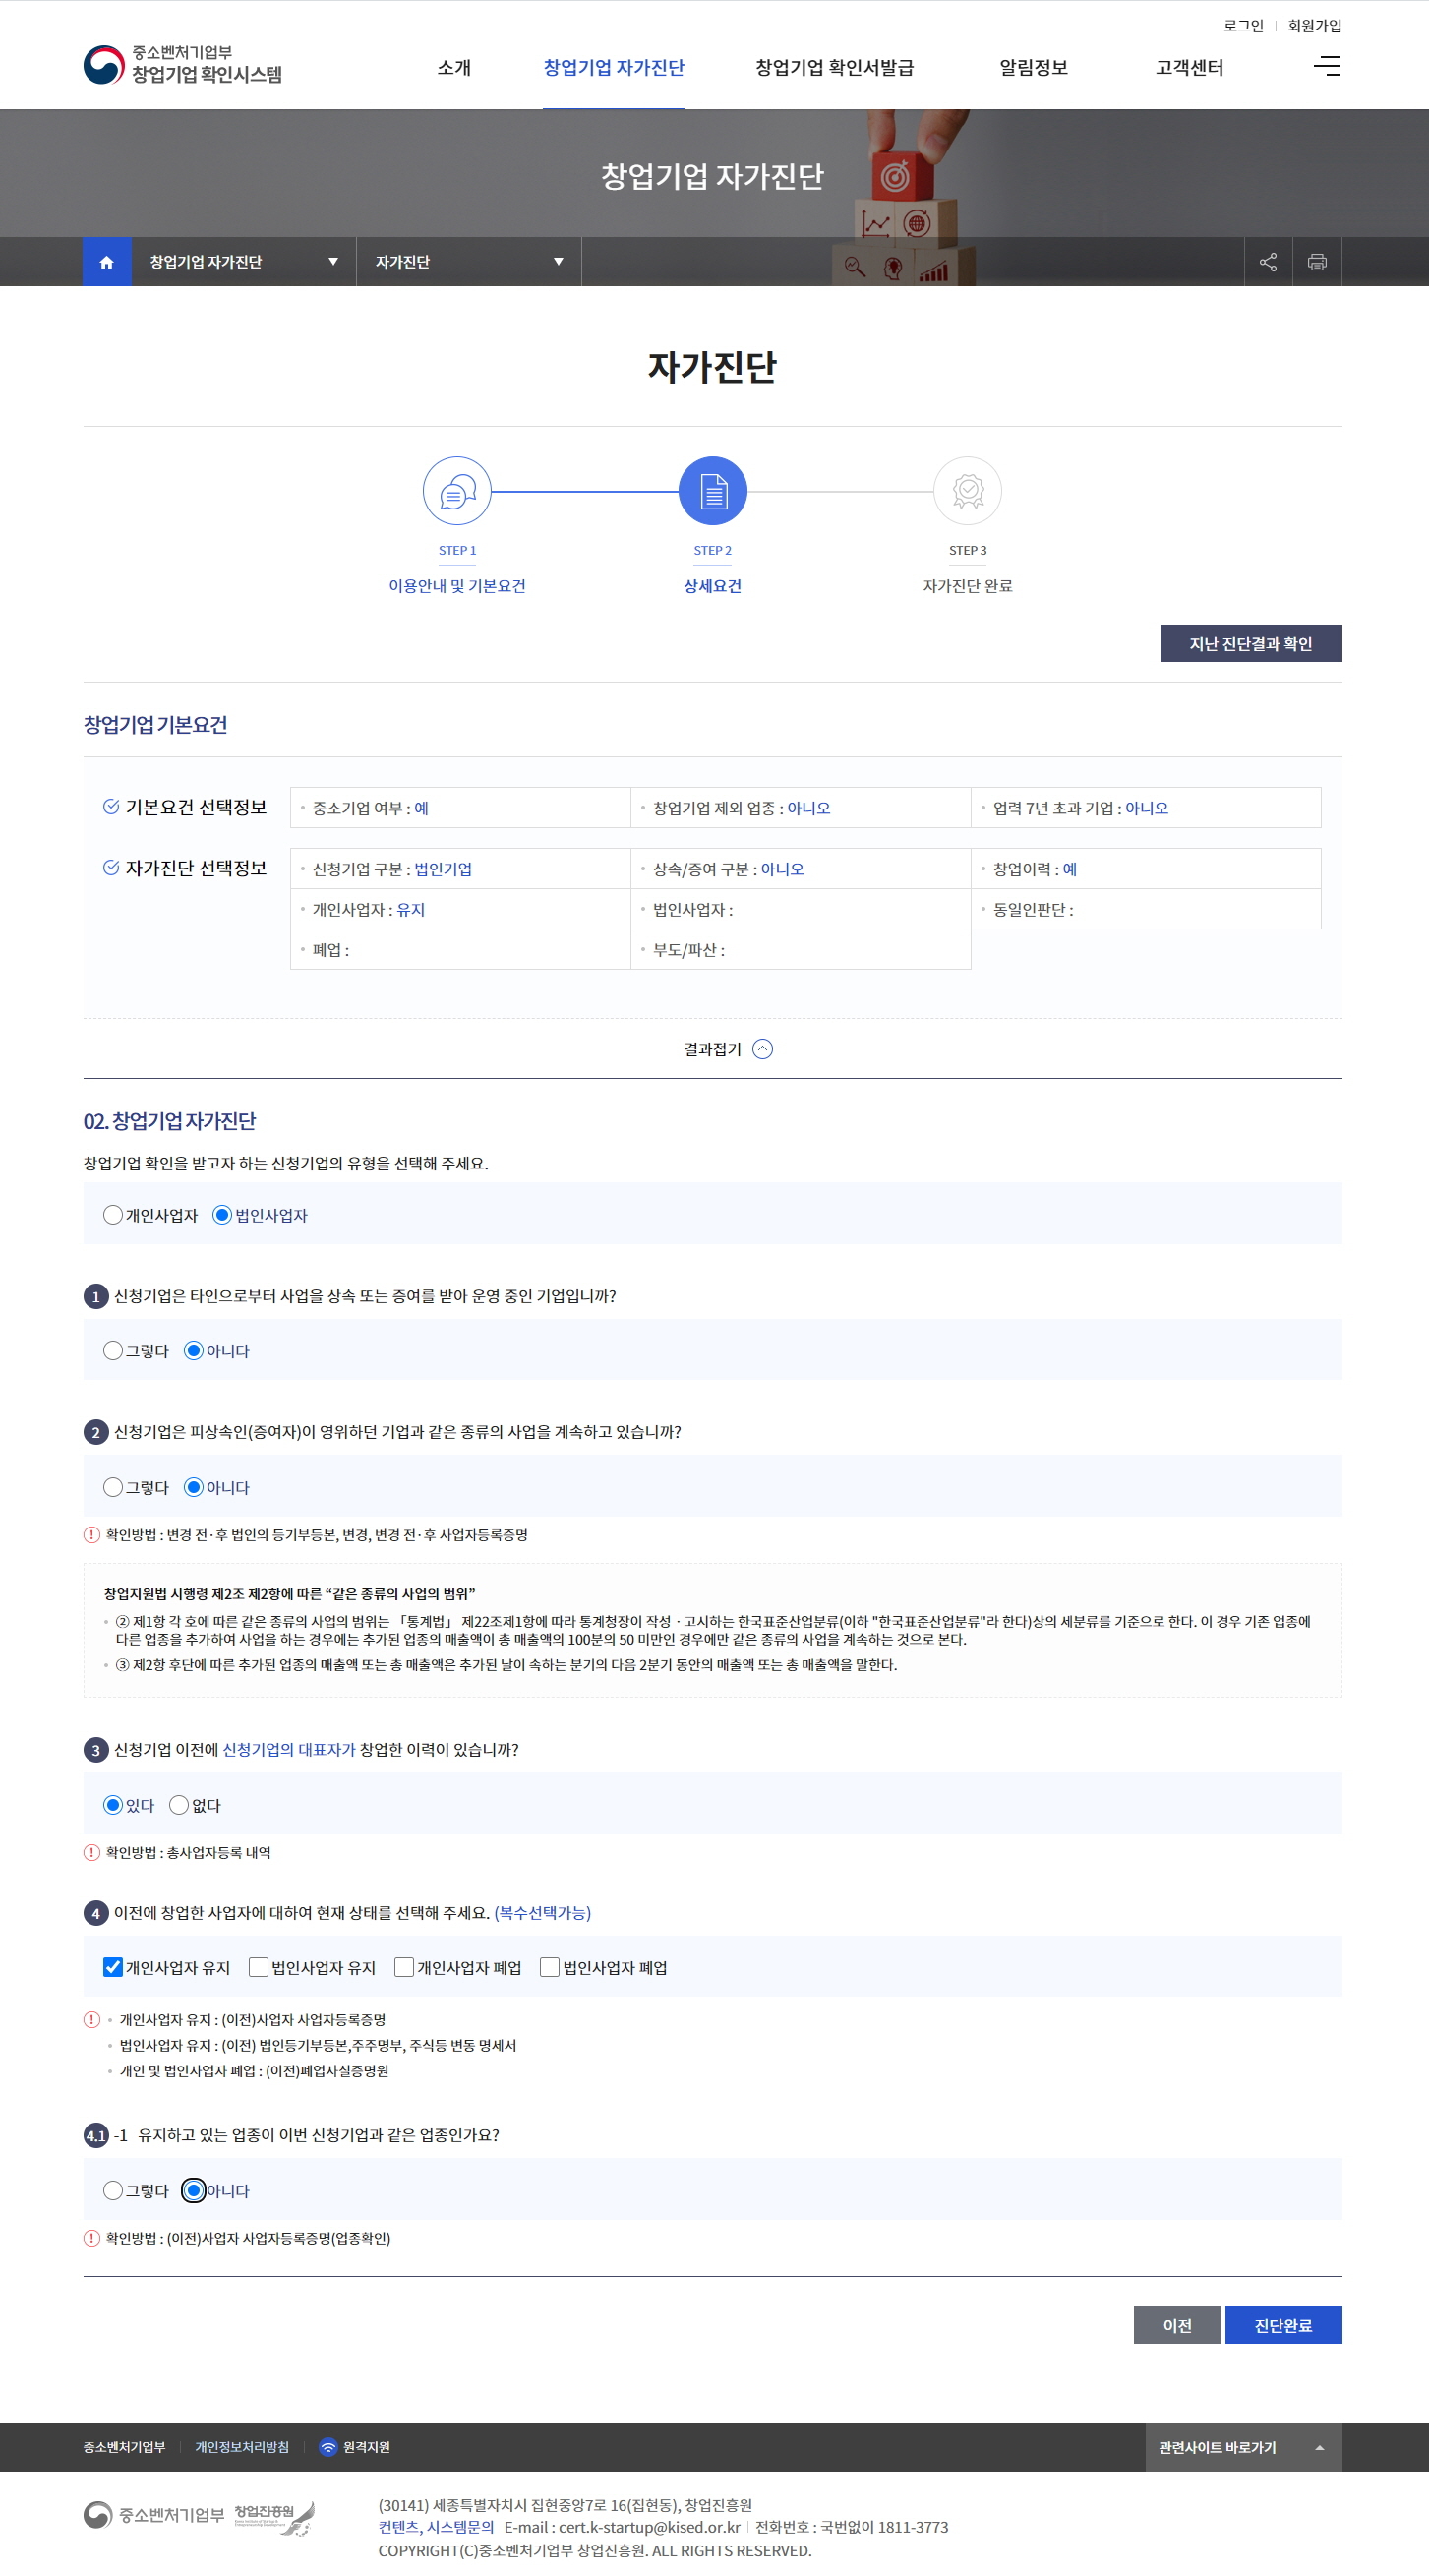Click the 신청기업의 대표자가 highlighted text

click(x=289, y=1749)
